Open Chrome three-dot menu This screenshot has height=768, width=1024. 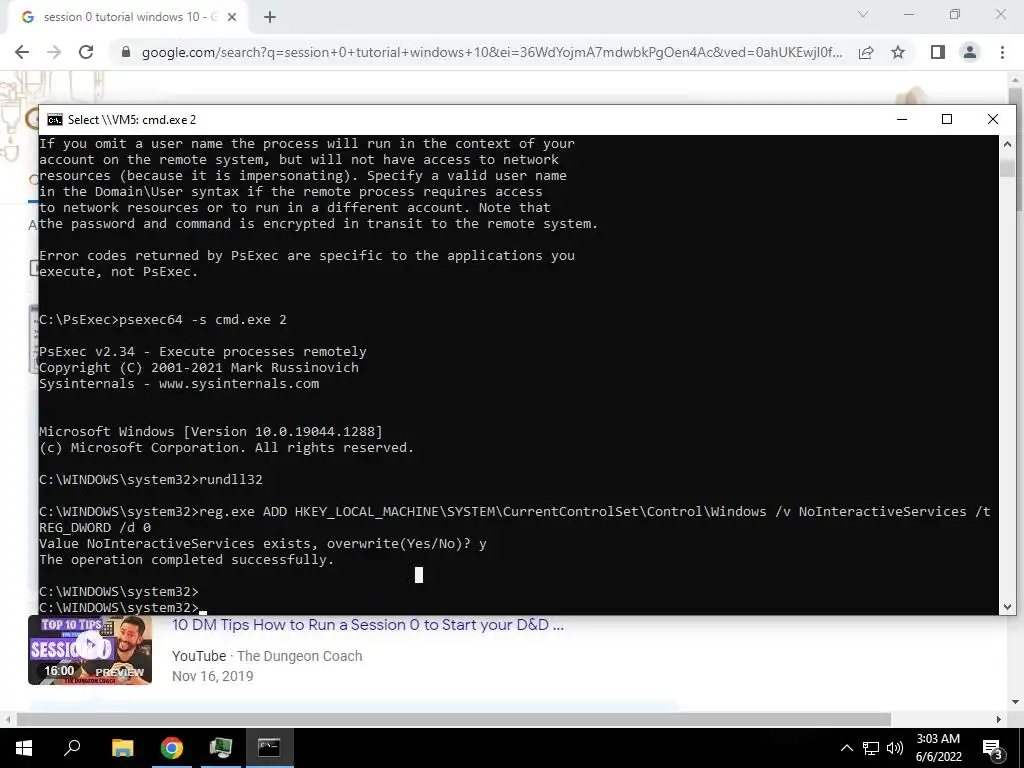coord(1002,52)
